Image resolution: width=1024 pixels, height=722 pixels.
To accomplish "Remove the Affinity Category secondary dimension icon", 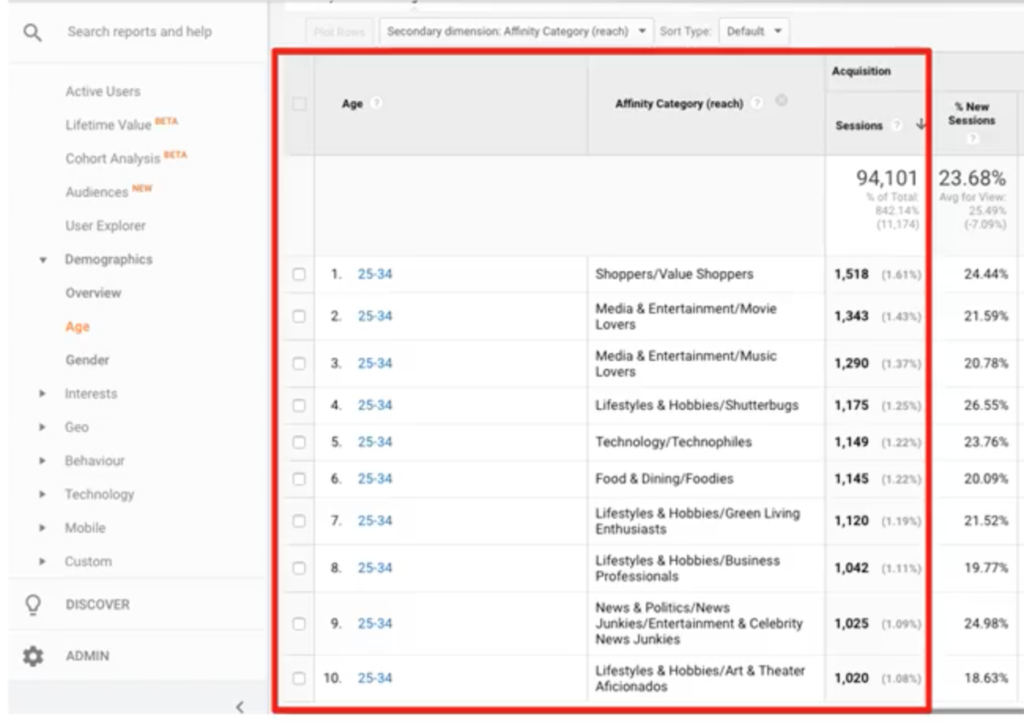I will click(x=781, y=100).
